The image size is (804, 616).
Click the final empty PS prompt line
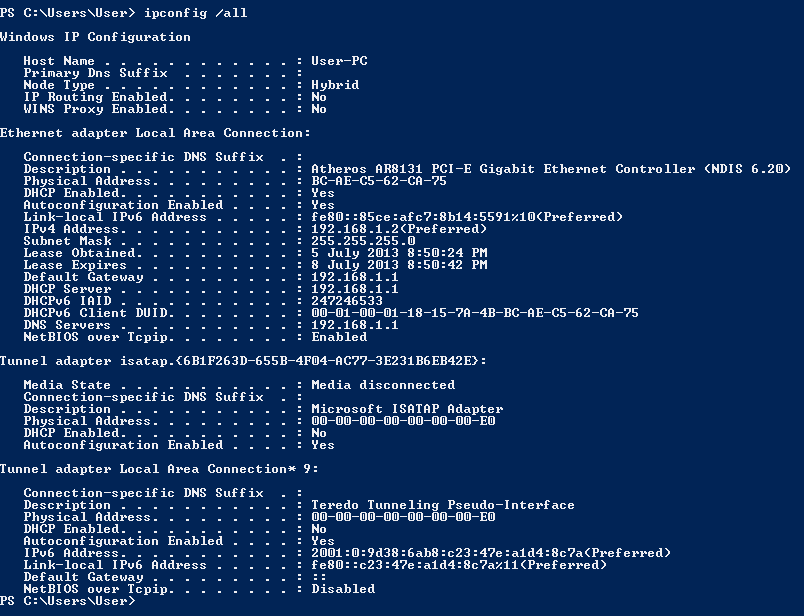click(x=67, y=601)
